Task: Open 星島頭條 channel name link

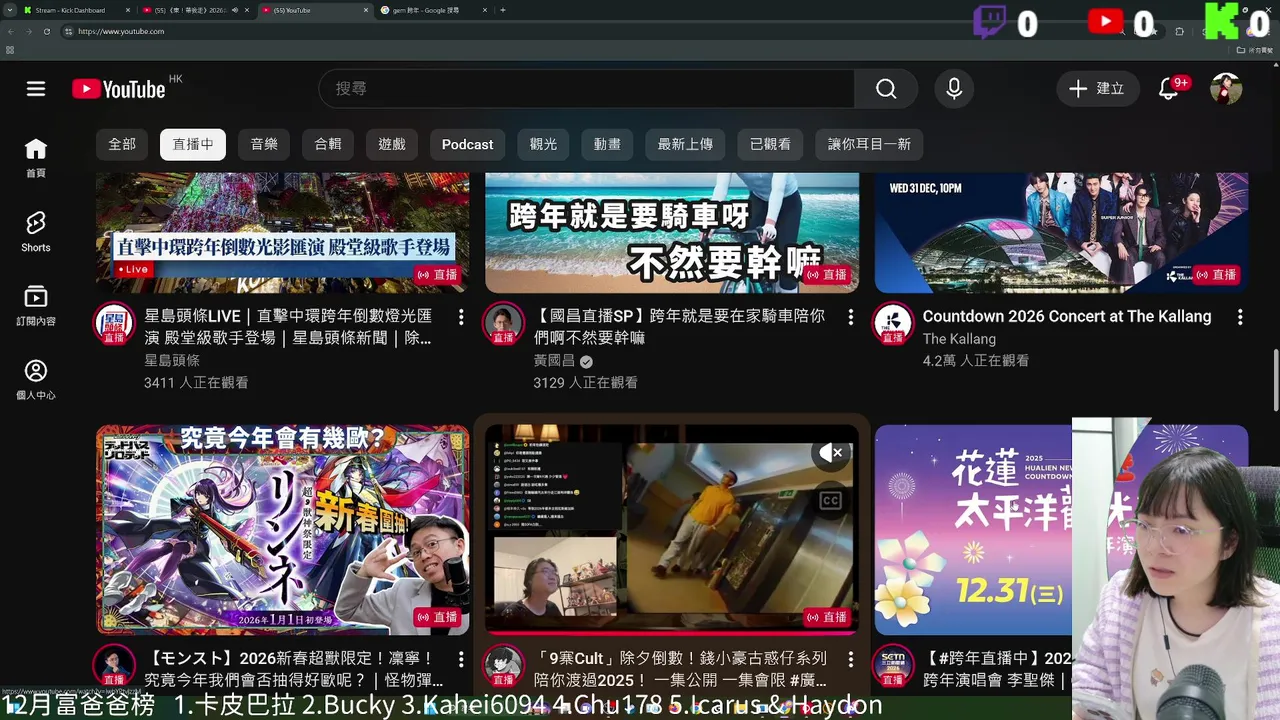Action: click(x=172, y=361)
